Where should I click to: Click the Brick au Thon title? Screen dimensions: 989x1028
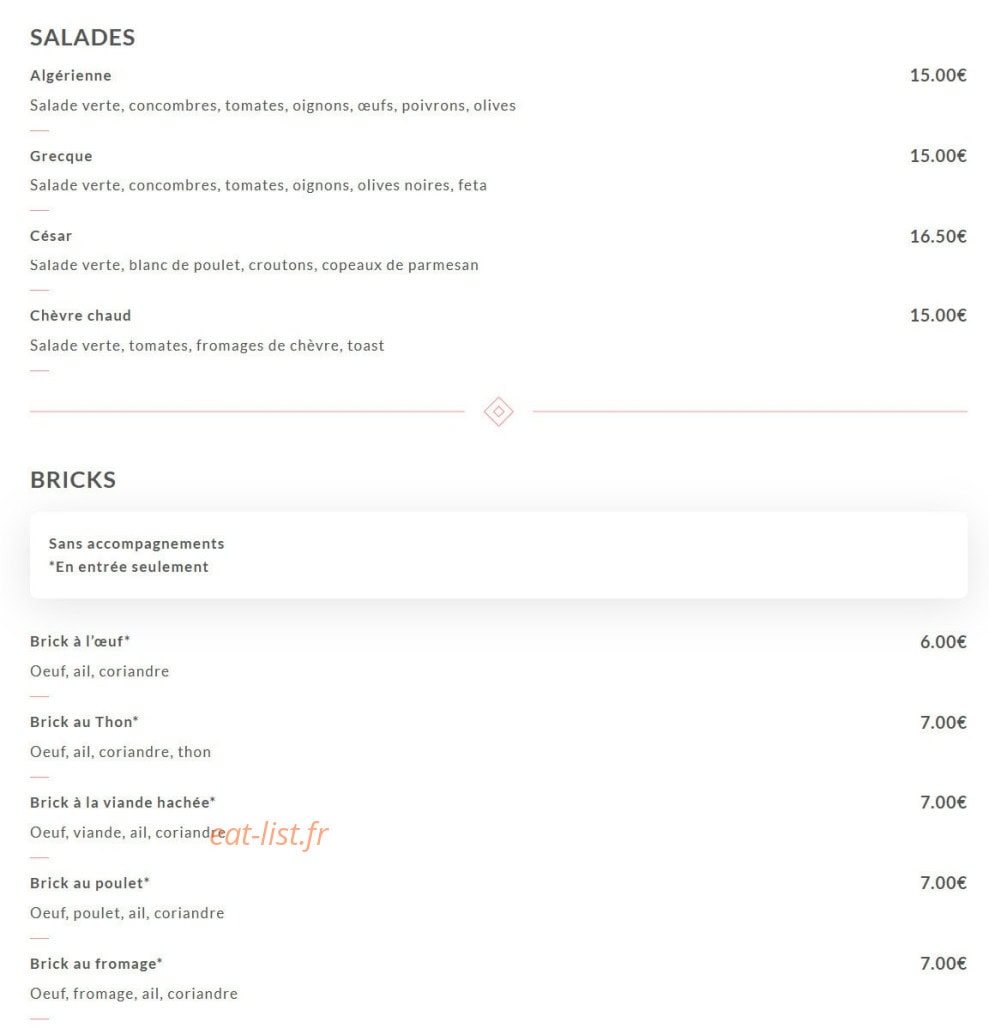(84, 722)
